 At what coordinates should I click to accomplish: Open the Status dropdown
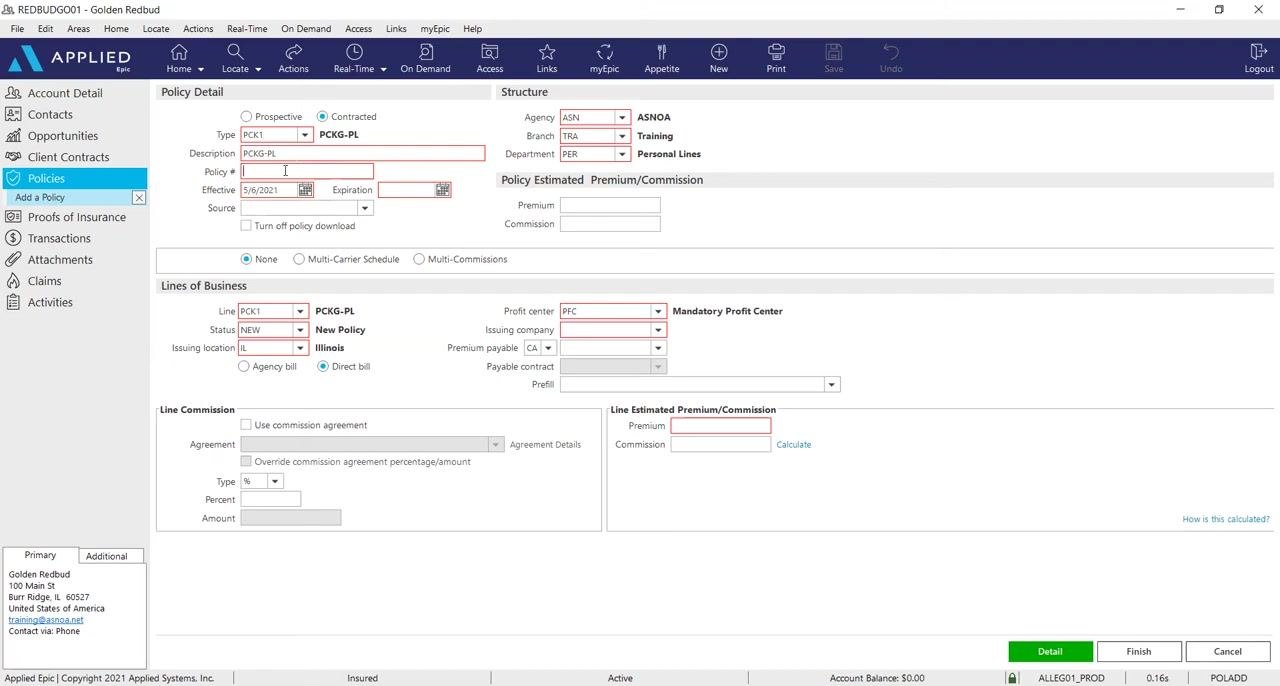point(300,330)
